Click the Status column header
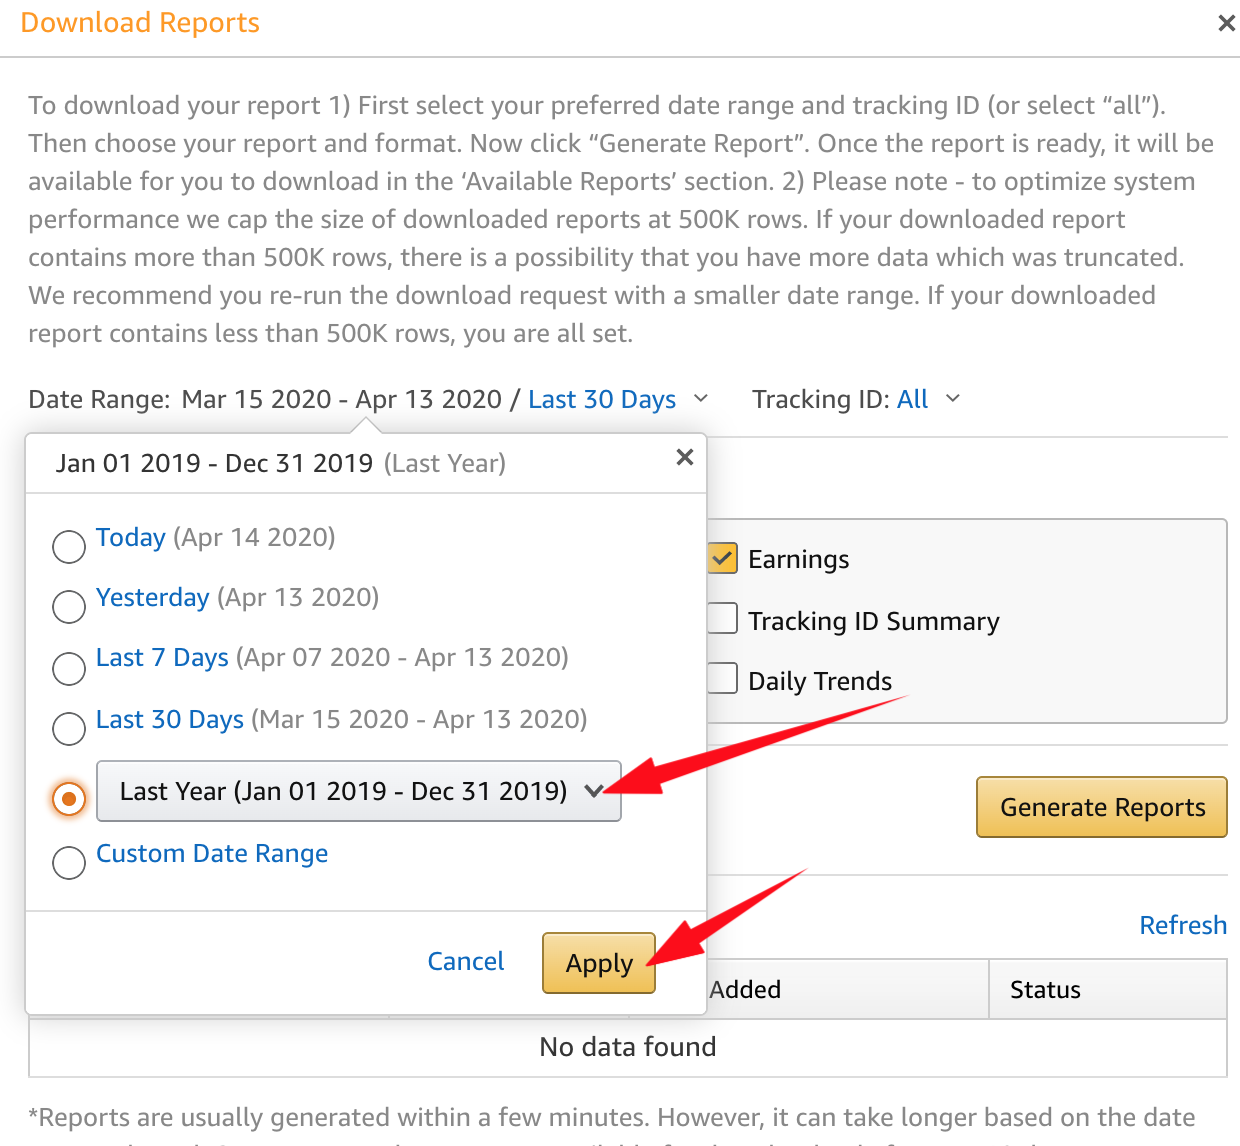This screenshot has width=1240, height=1146. point(1045,990)
